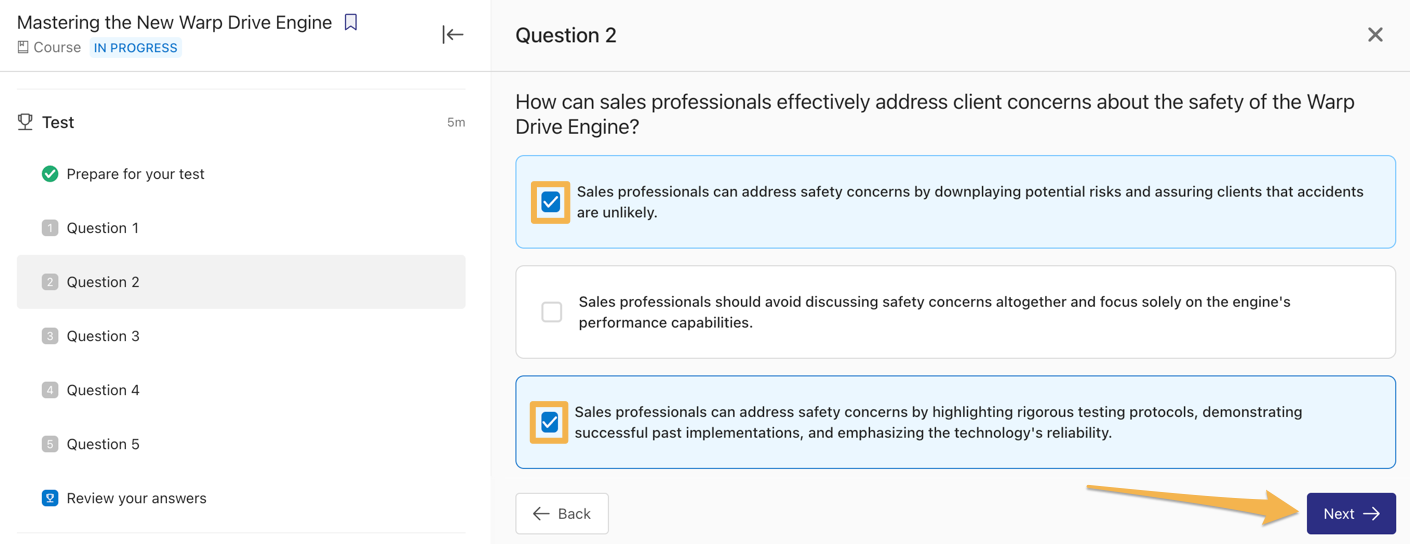
Task: Close the Question 2 panel
Action: (1375, 35)
